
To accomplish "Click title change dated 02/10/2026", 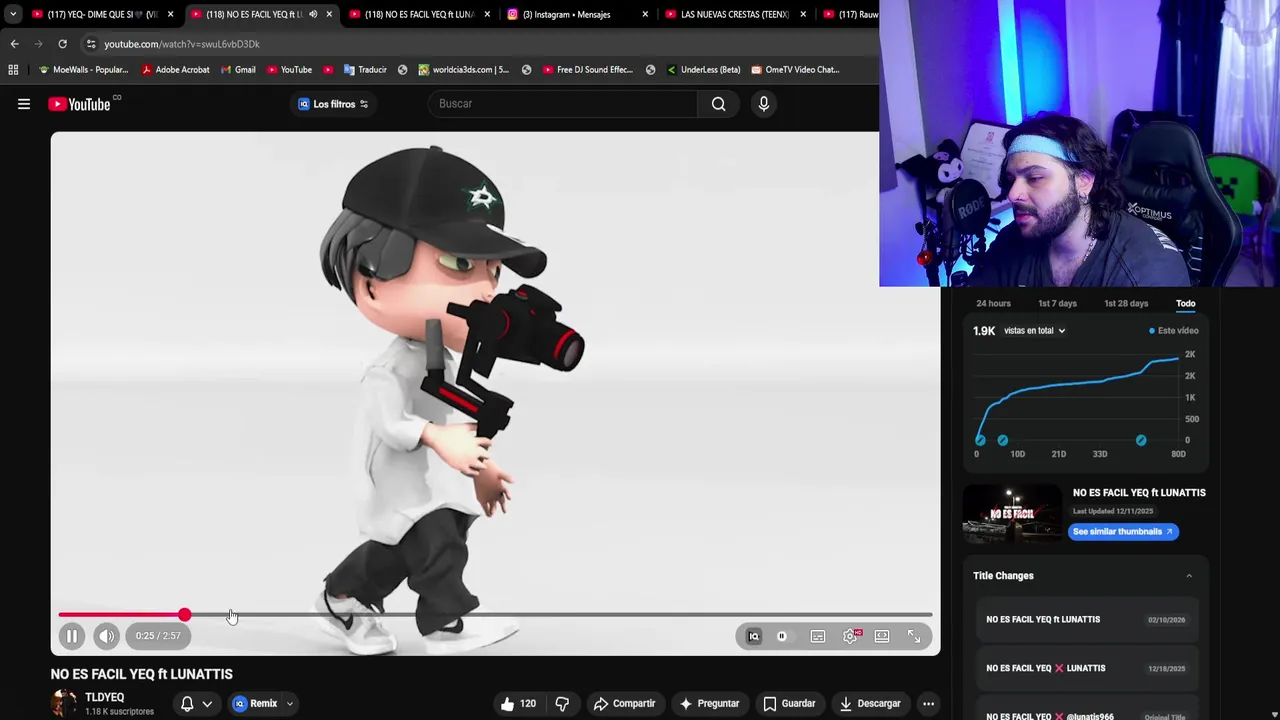I will 1086,620.
